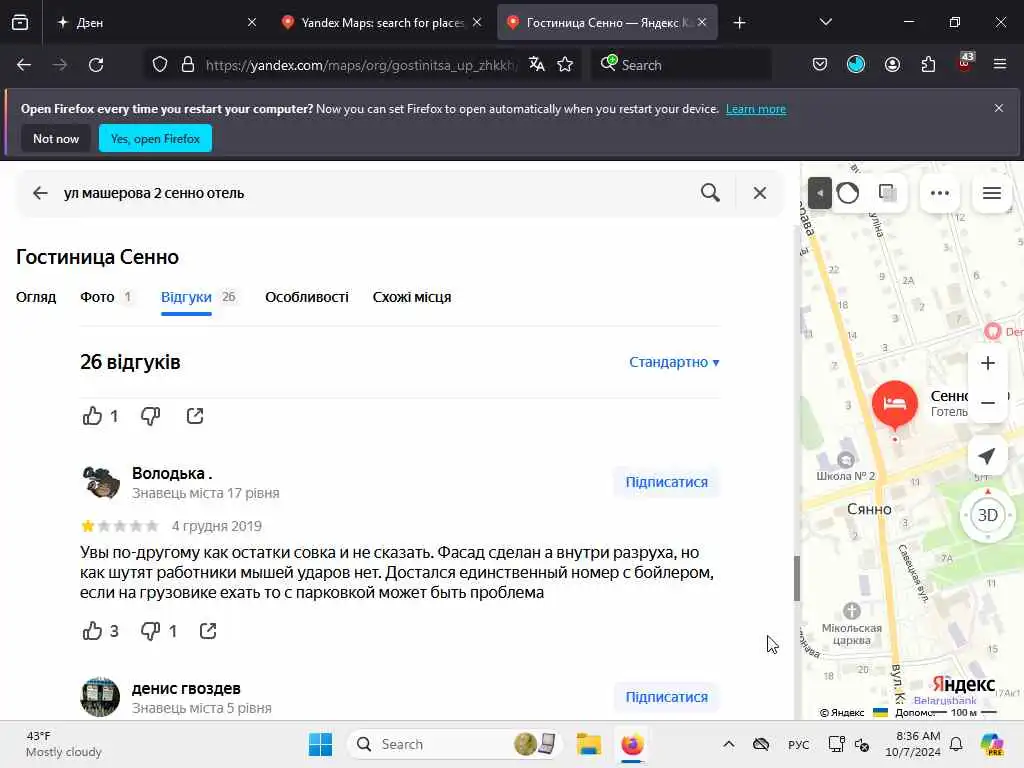
Task: Click the my location arrow button
Action: tap(987, 456)
